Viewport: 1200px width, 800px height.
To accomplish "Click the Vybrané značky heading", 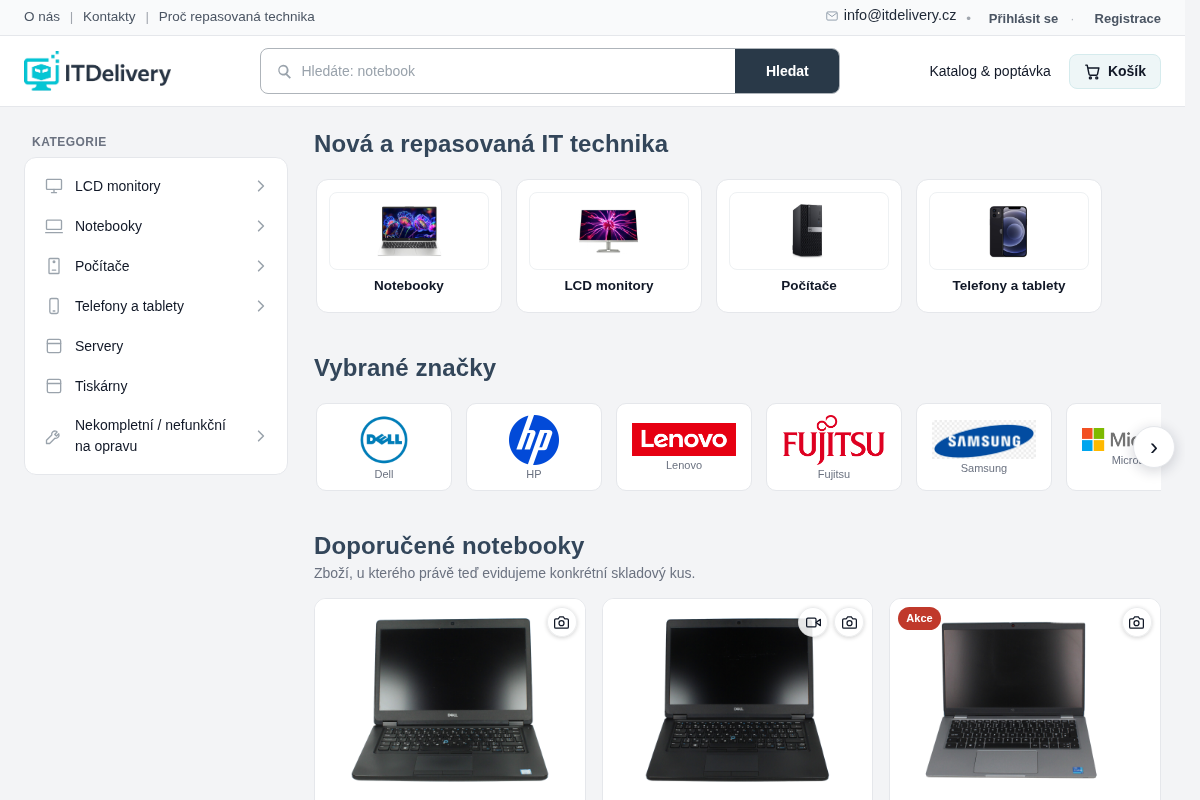I will (x=405, y=368).
